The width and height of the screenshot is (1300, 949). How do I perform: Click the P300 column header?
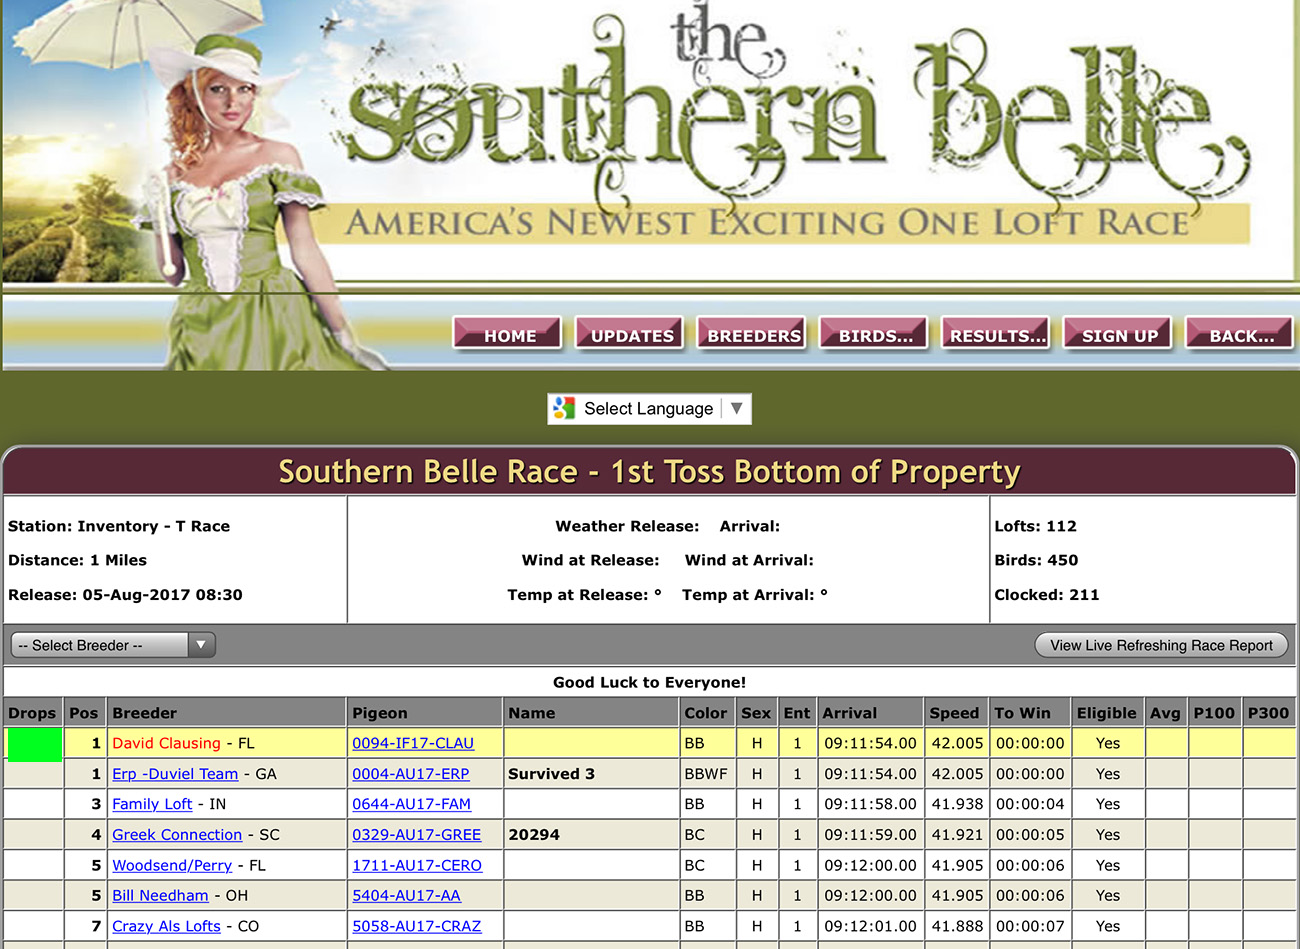click(x=1269, y=713)
